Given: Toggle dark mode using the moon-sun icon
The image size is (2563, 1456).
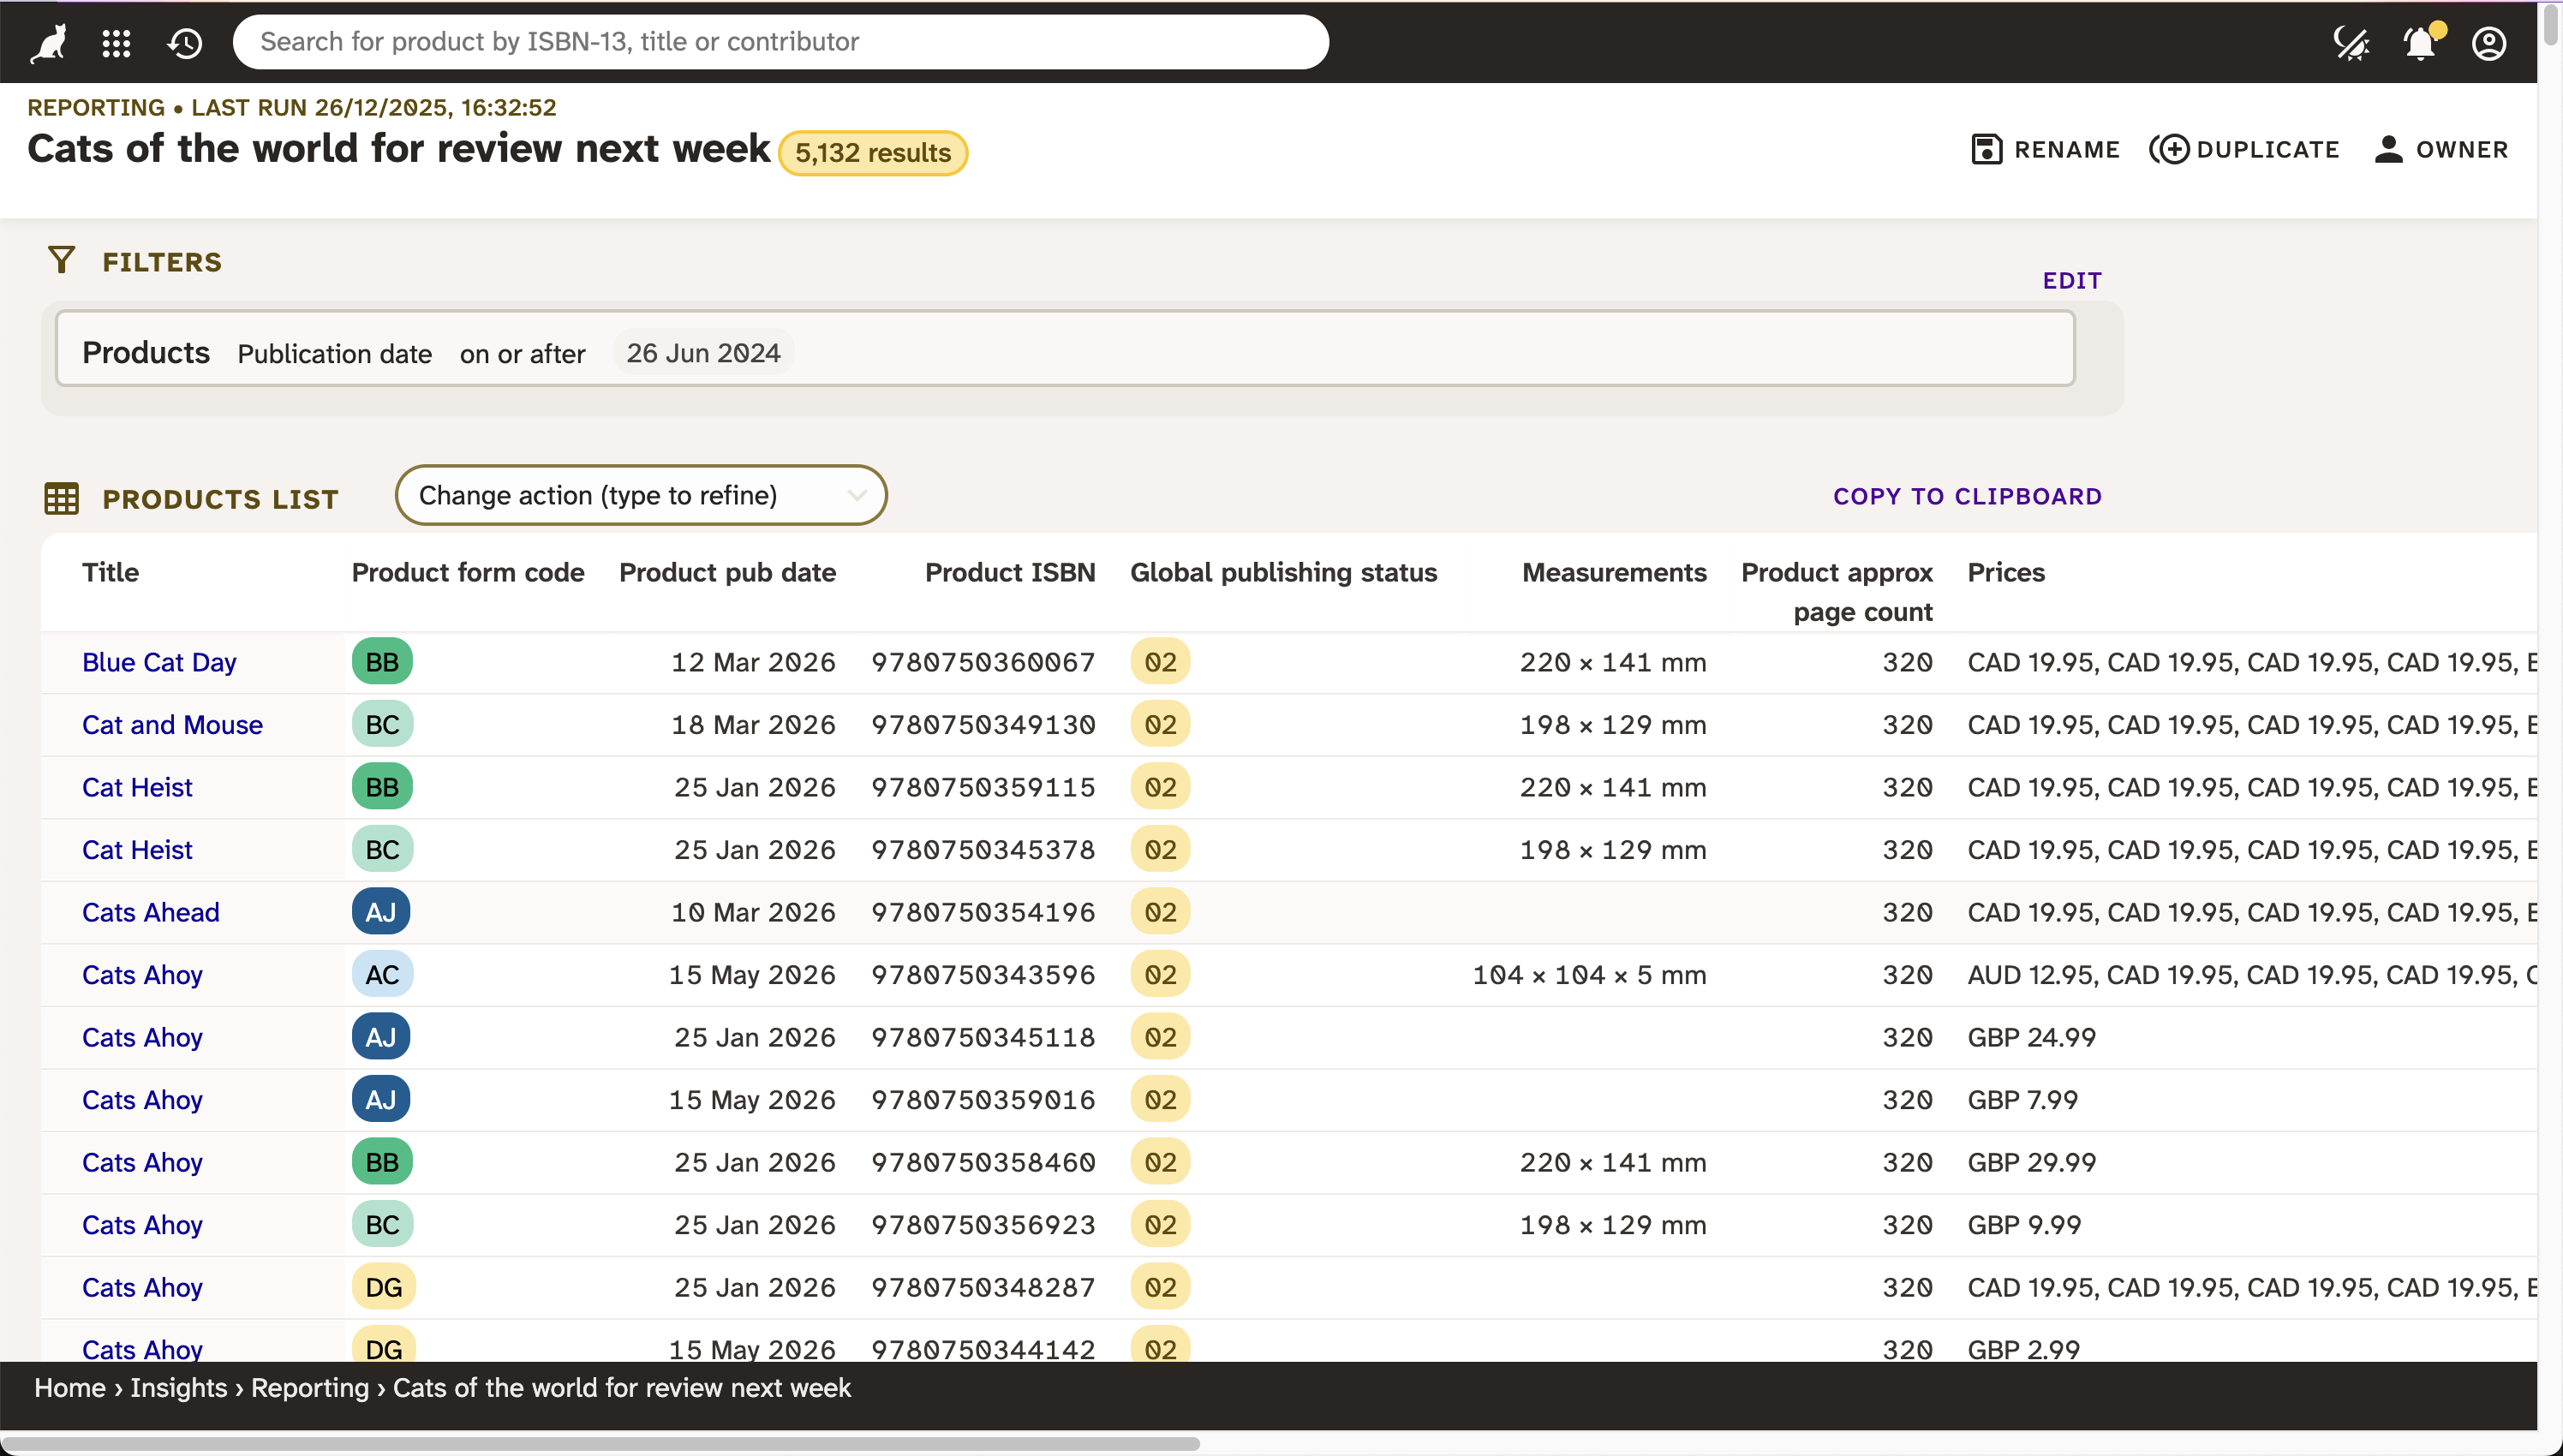Looking at the screenshot, I should click(2351, 42).
